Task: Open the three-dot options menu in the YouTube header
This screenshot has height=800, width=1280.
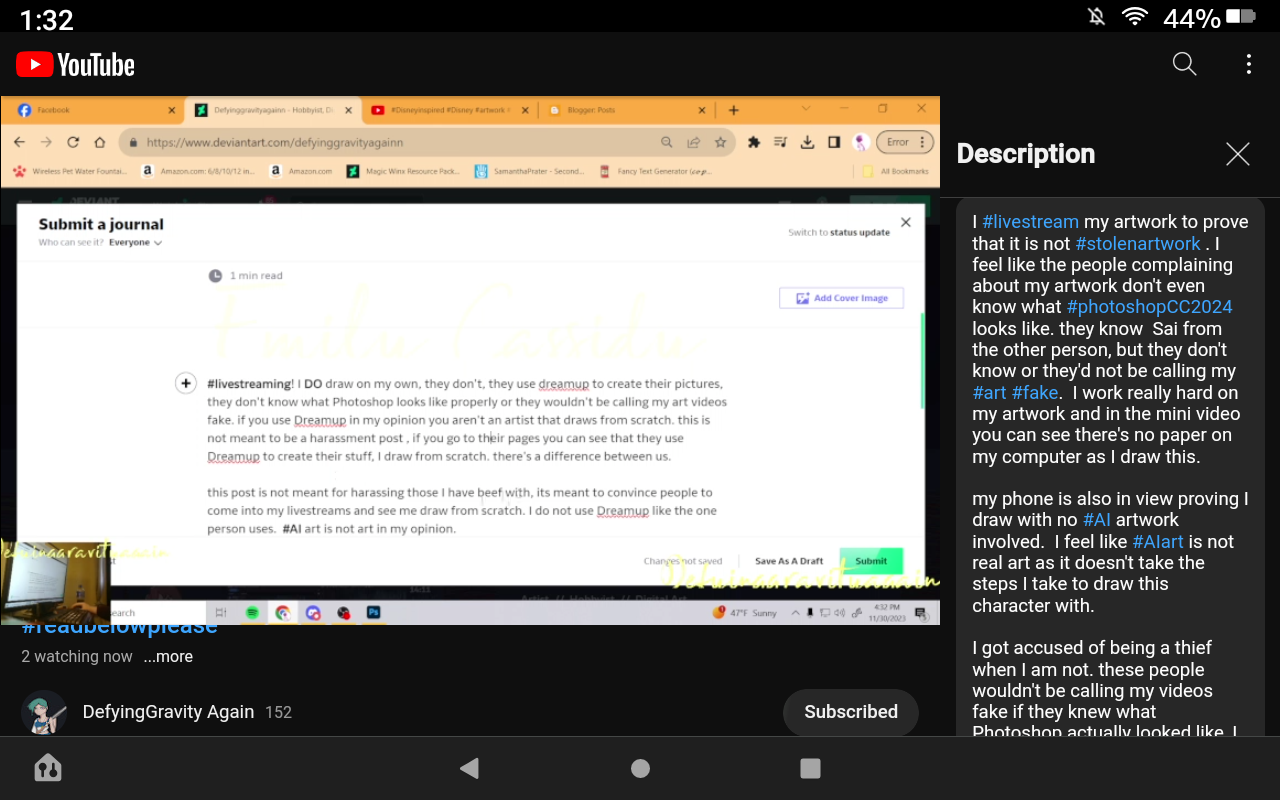Action: click(x=1248, y=64)
